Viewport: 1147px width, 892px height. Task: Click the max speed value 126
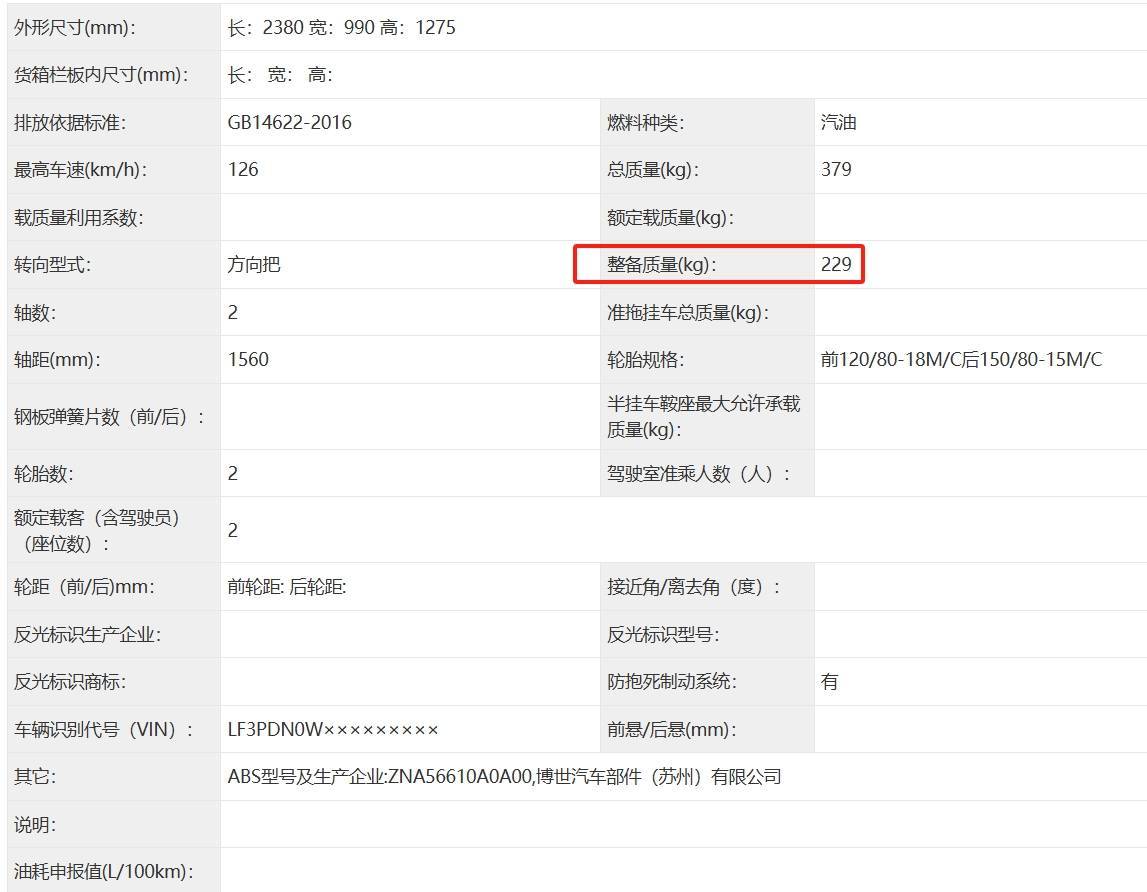(x=243, y=170)
